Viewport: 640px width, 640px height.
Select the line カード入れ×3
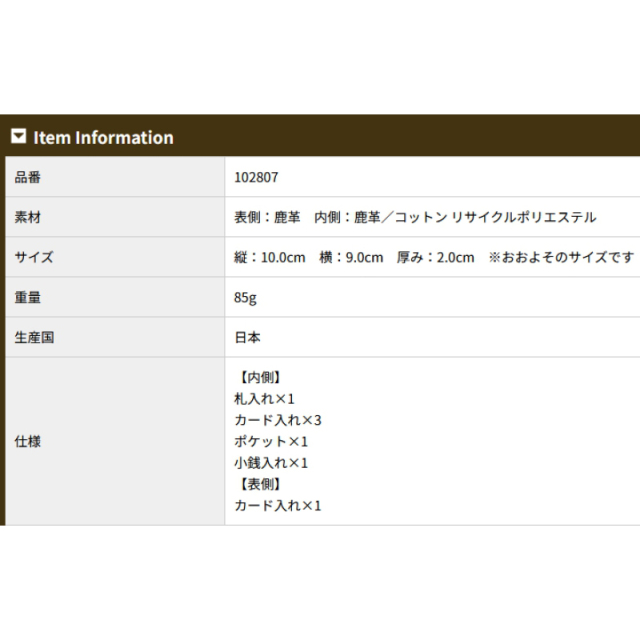tap(278, 420)
